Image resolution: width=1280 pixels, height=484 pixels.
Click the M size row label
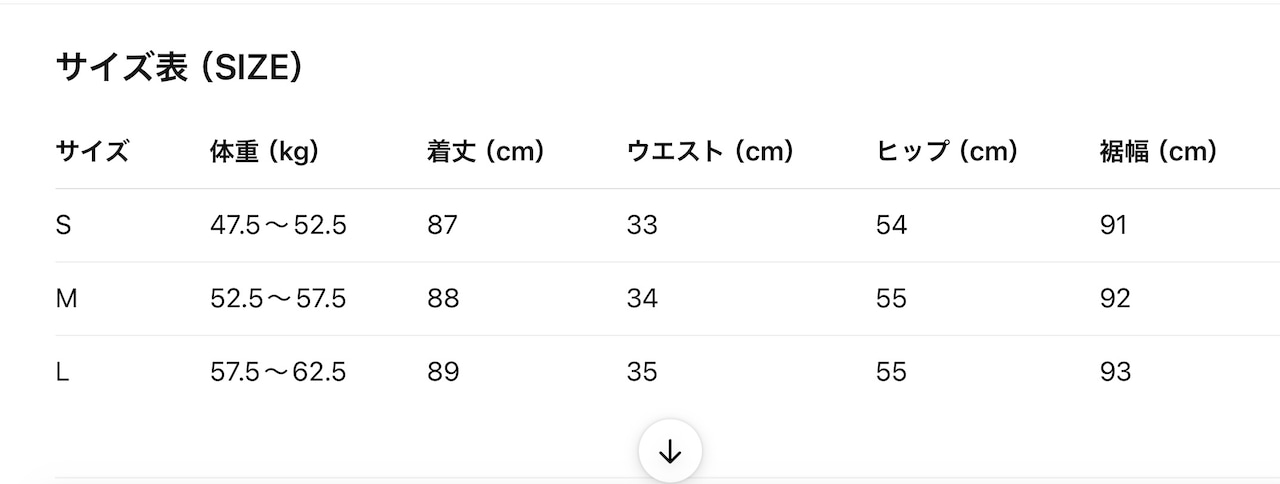[66, 298]
